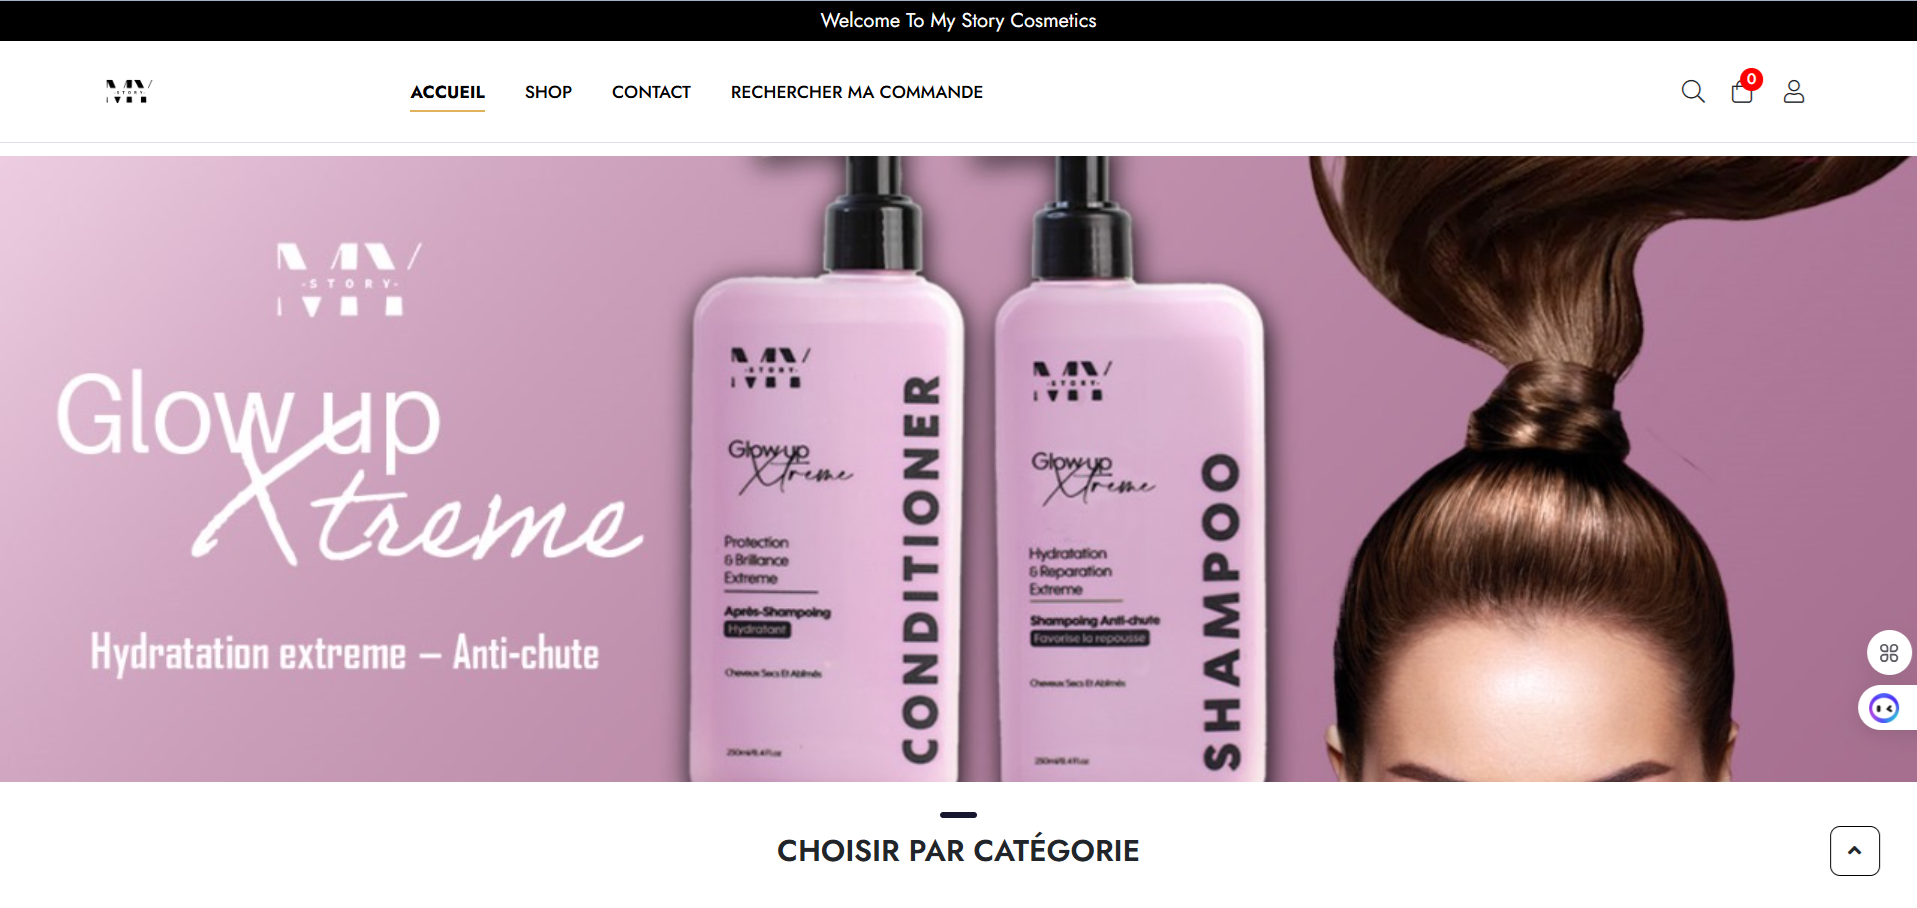Go to the ACCUEIL menu item
The height and width of the screenshot is (908, 1917).
point(447,92)
